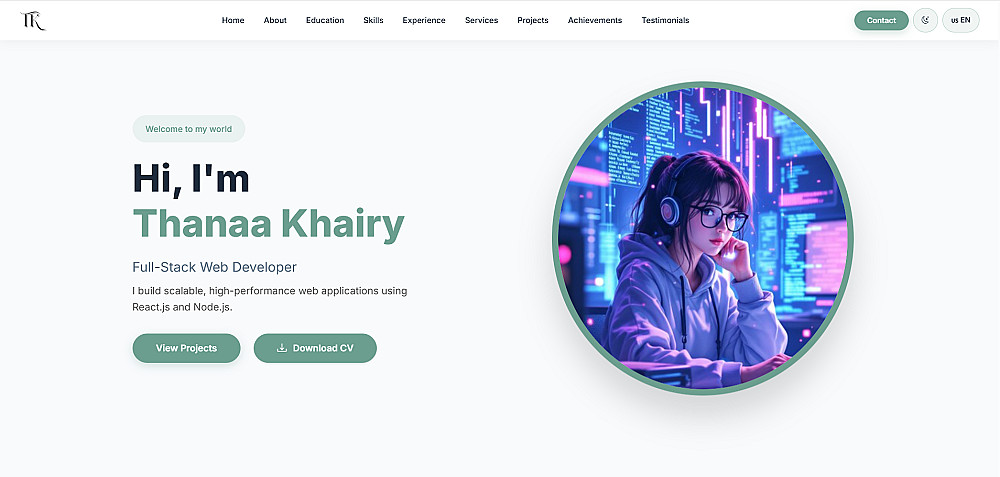
Task: Go to Home in the navigation
Action: [x=233, y=20]
